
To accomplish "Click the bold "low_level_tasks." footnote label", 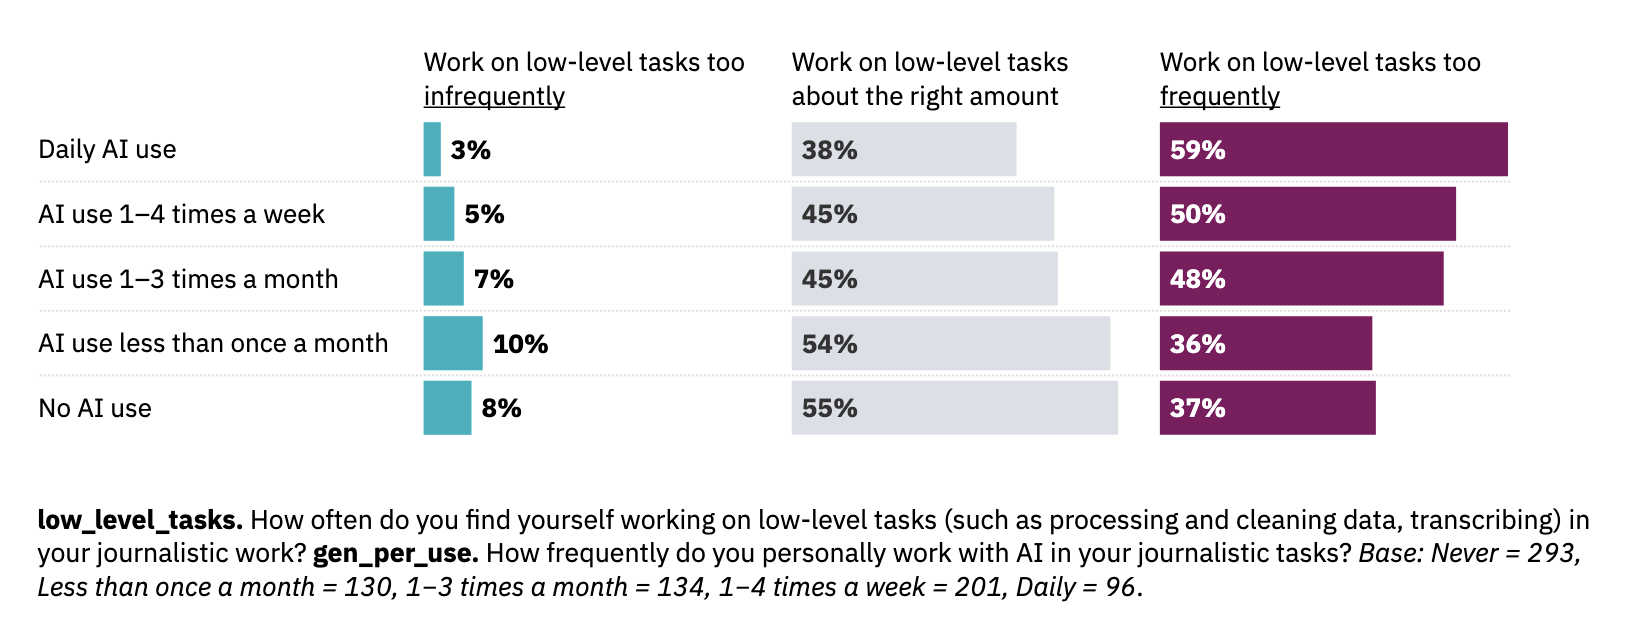I will (x=140, y=520).
